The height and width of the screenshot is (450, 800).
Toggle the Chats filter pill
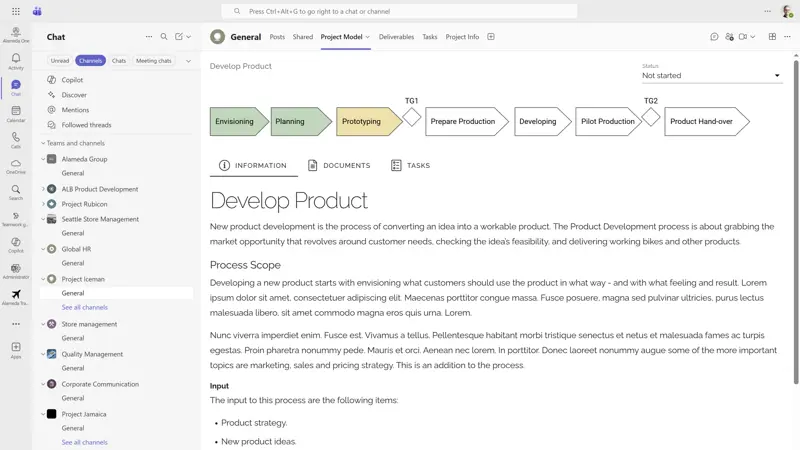[x=119, y=61]
